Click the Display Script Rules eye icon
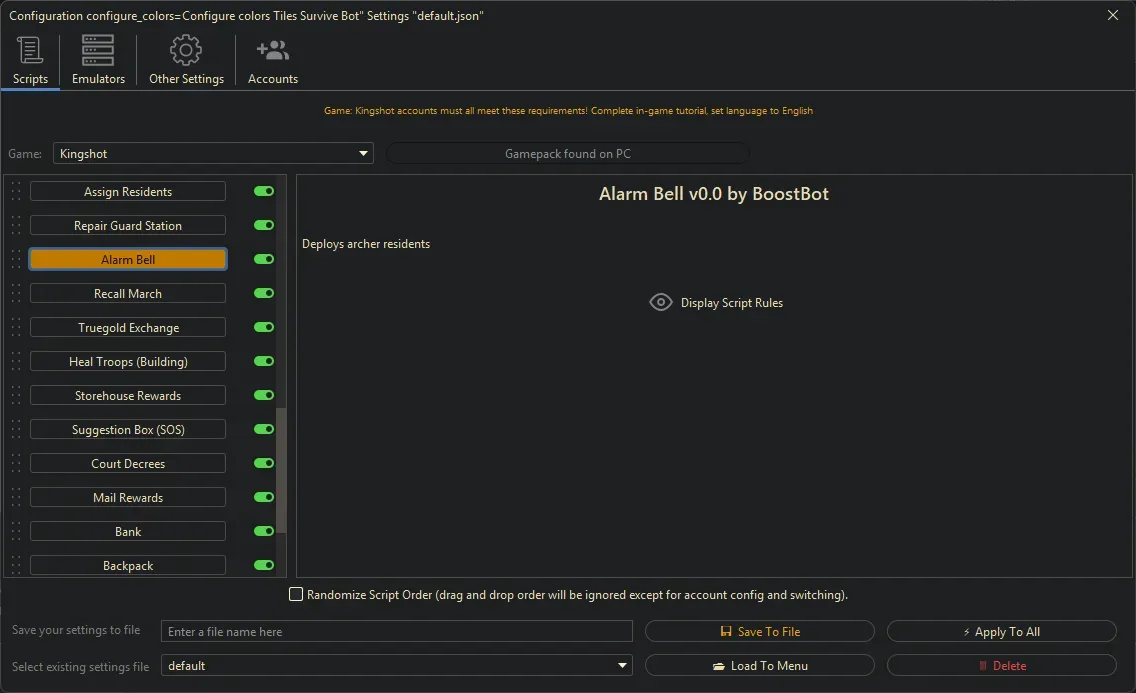 point(660,301)
